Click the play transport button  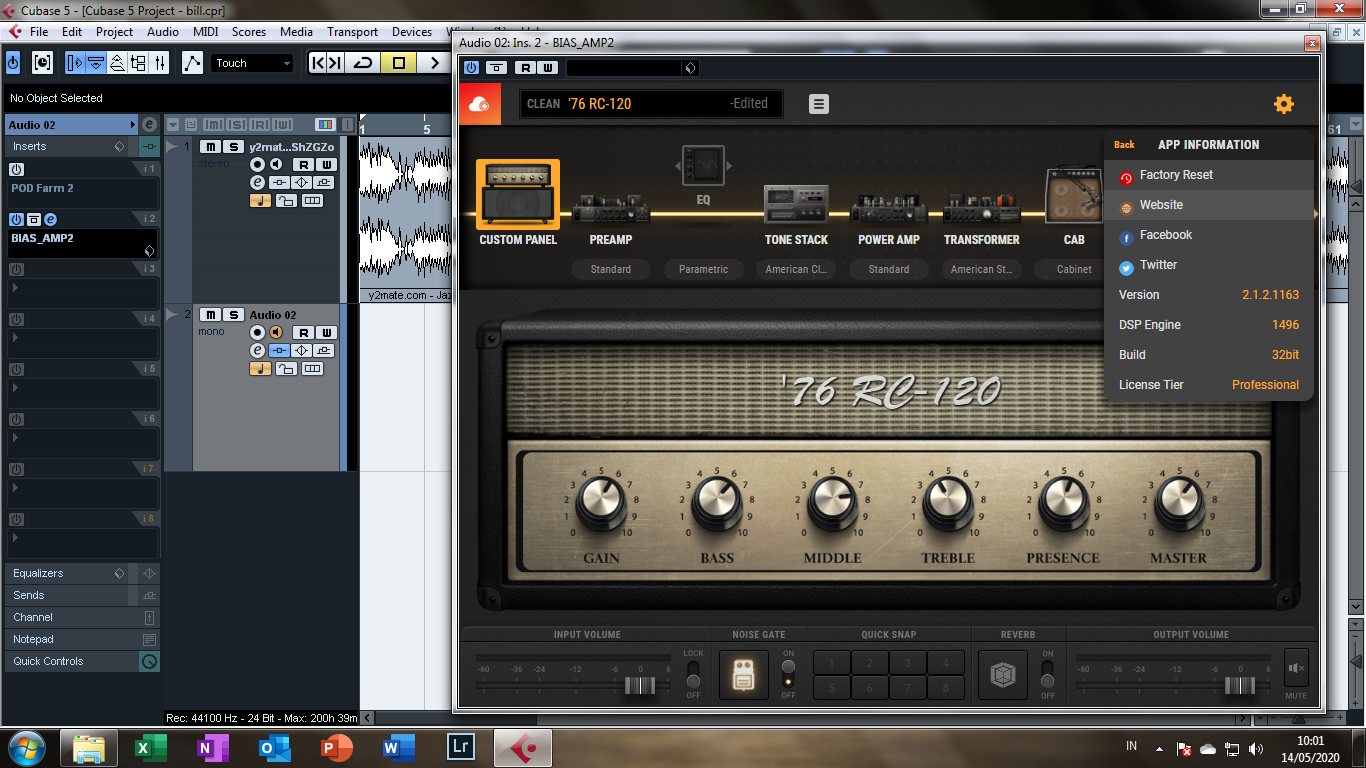[434, 63]
